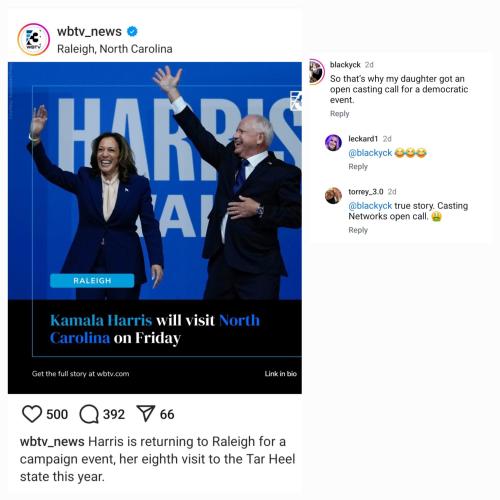Open the blackyck commenter username
The height and width of the screenshot is (500, 500).
tap(345, 65)
